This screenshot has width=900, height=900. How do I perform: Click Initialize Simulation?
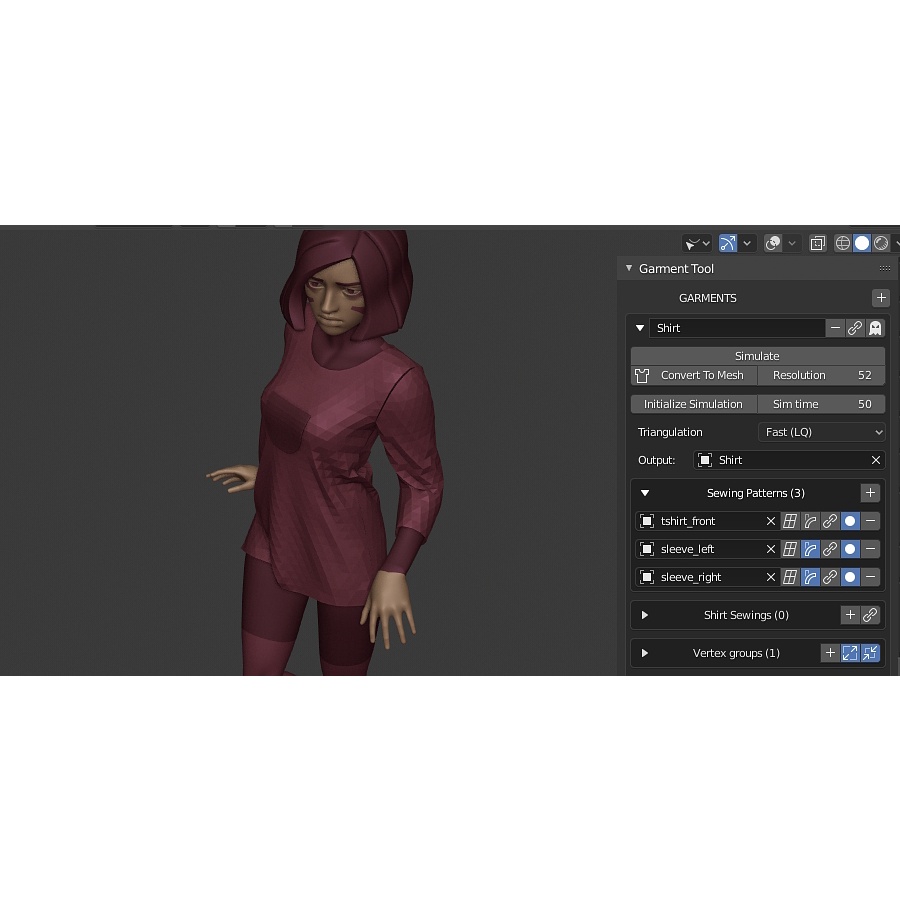(x=694, y=404)
